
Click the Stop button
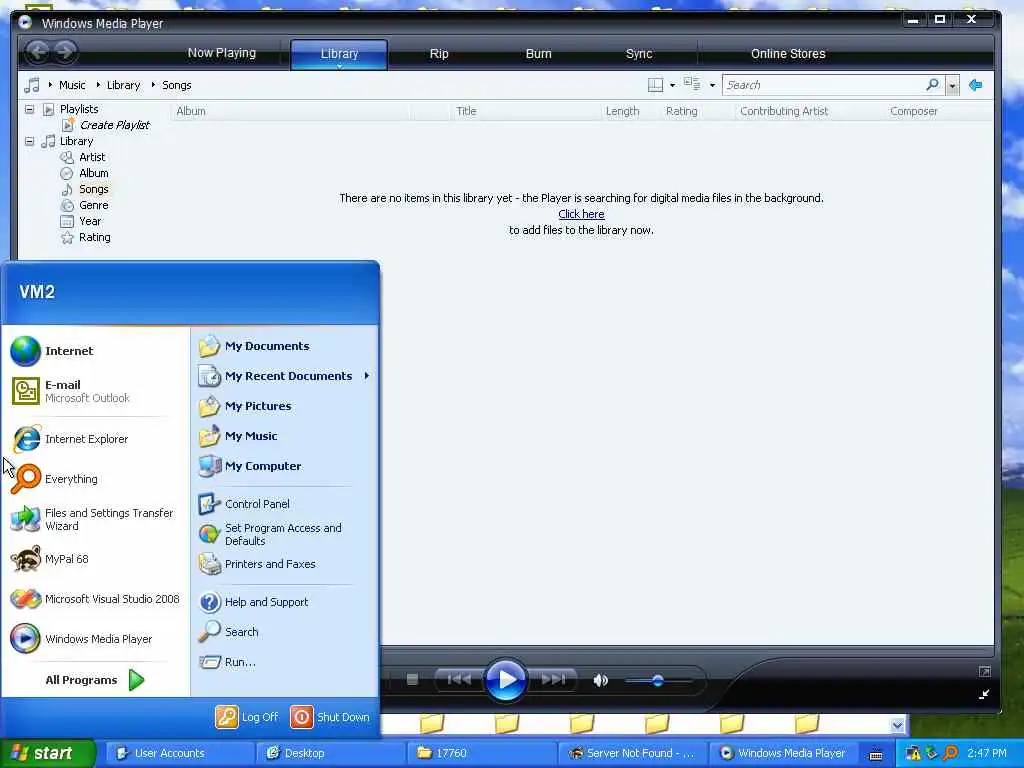pyautogui.click(x=412, y=680)
